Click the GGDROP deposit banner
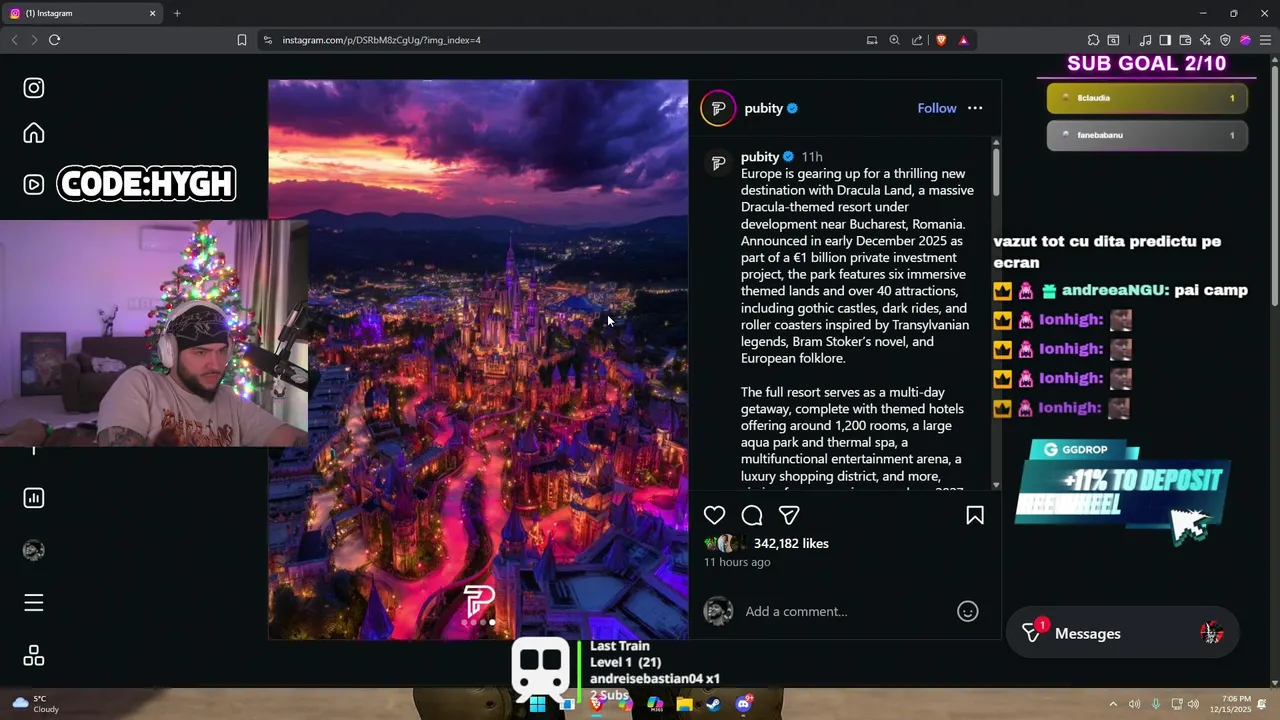The height and width of the screenshot is (720, 1280). (1122, 492)
